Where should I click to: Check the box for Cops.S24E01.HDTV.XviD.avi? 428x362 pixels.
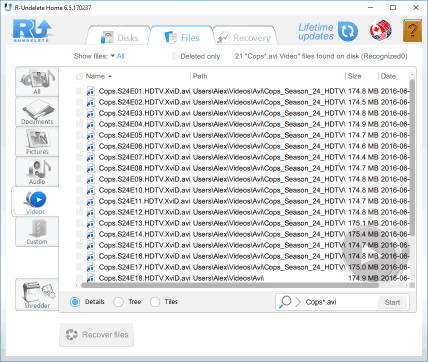pos(79,91)
